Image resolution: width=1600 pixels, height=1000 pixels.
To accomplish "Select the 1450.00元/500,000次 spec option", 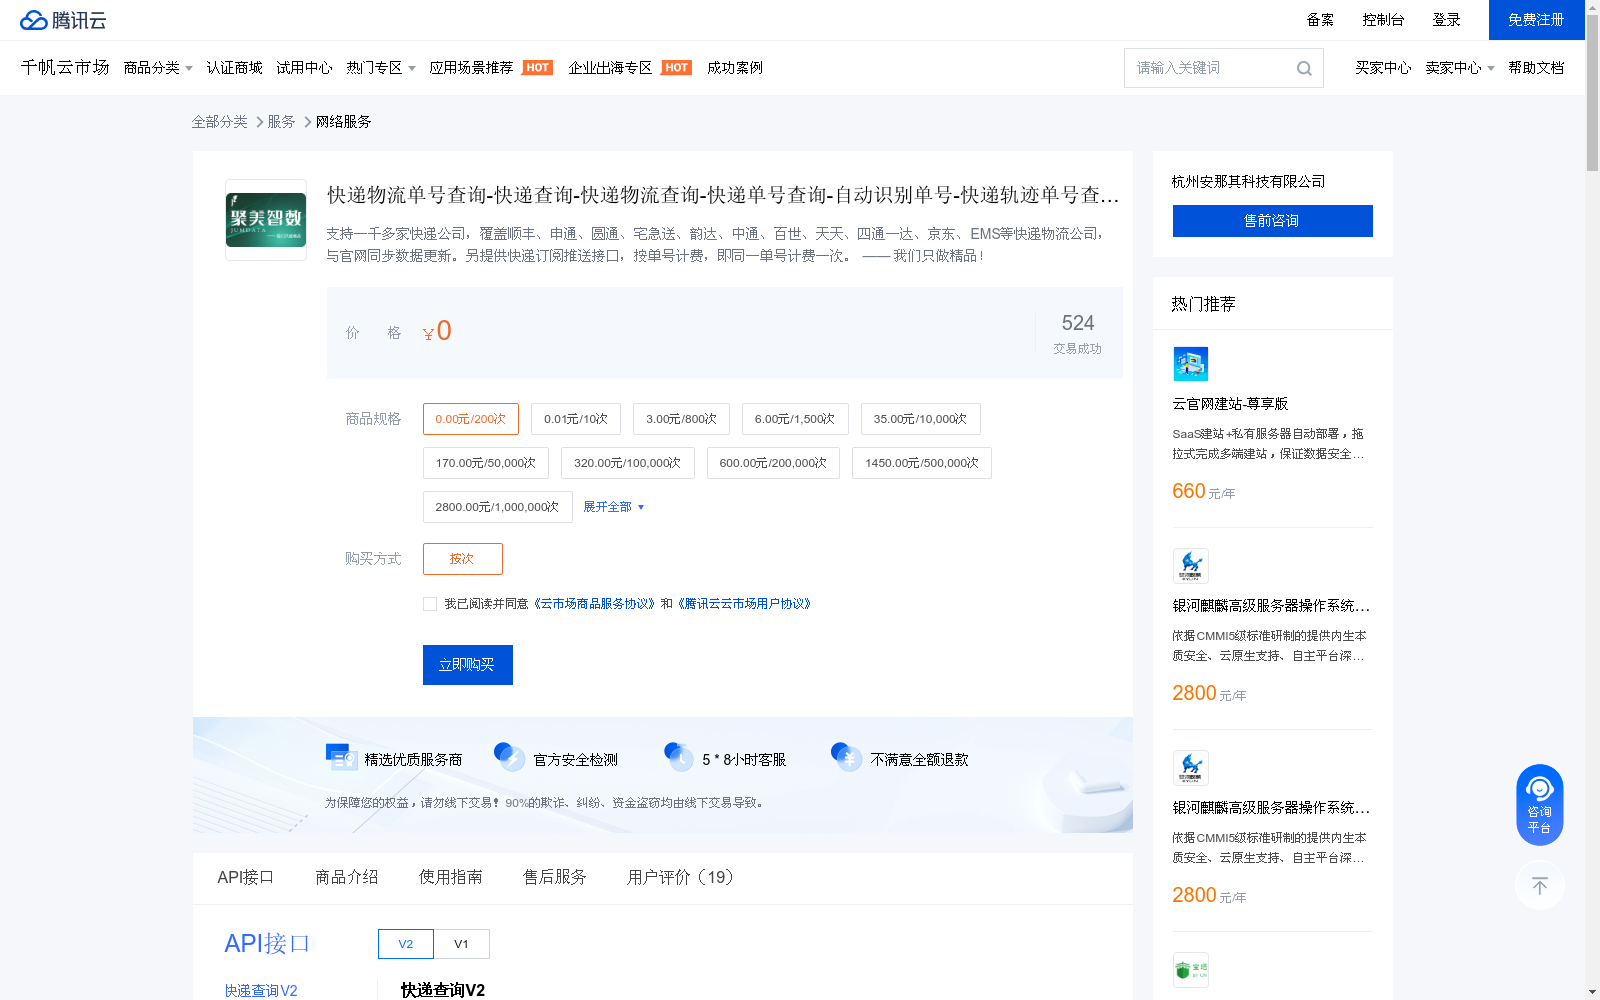I will coord(922,463).
